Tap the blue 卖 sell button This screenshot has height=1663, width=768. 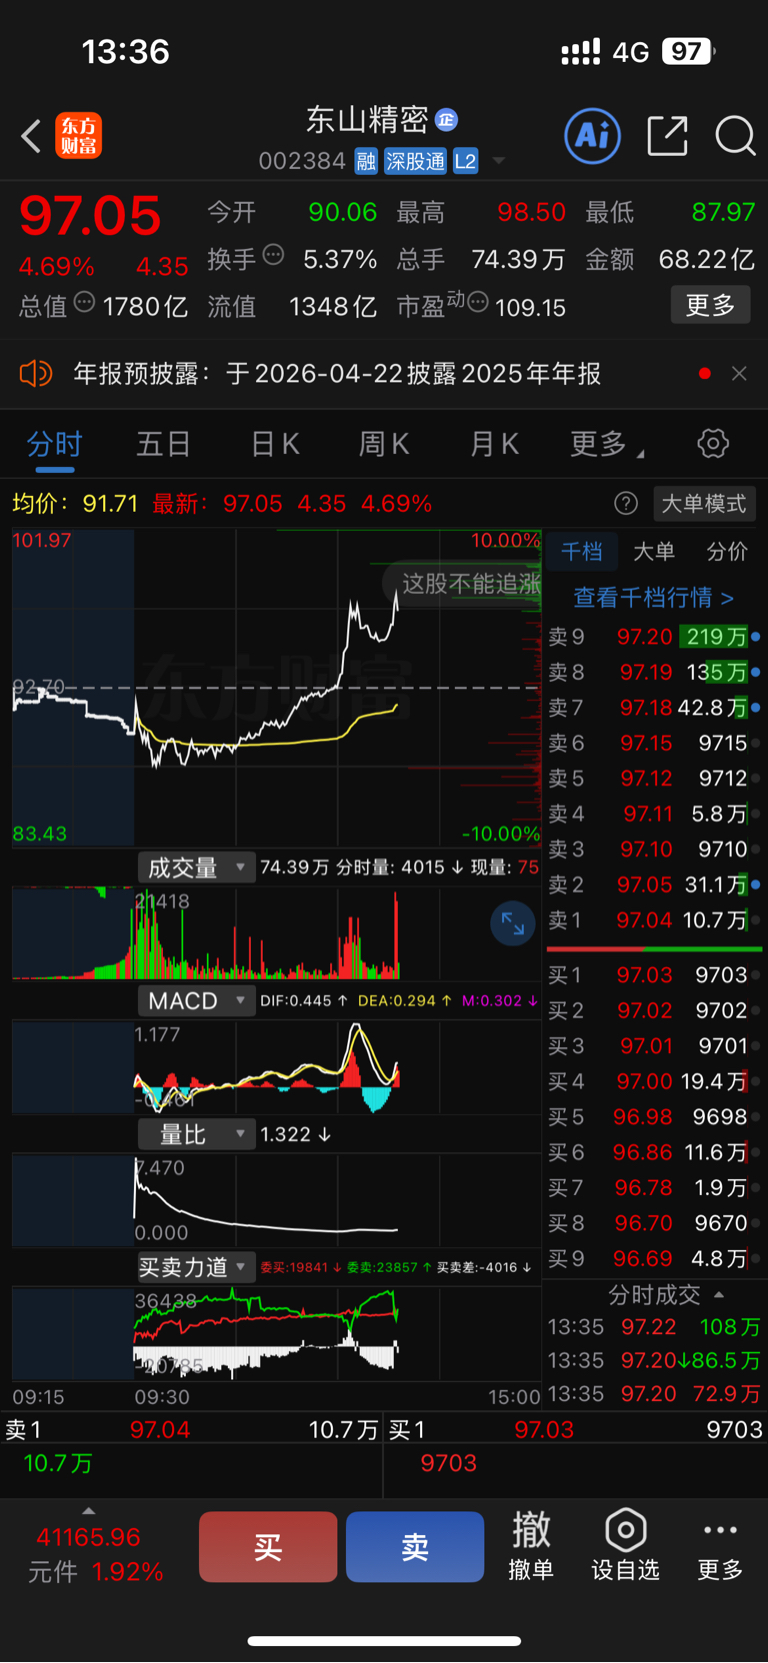tap(415, 1547)
